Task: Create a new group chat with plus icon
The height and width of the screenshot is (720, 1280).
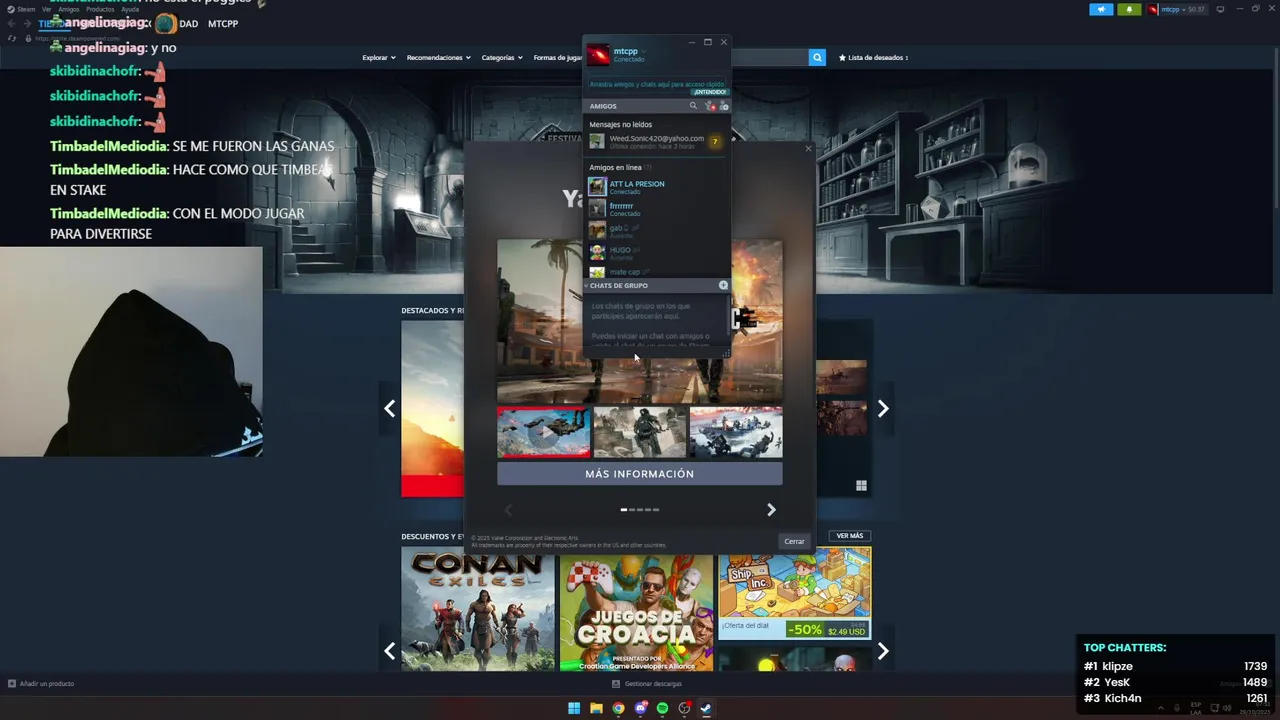Action: [x=723, y=286]
